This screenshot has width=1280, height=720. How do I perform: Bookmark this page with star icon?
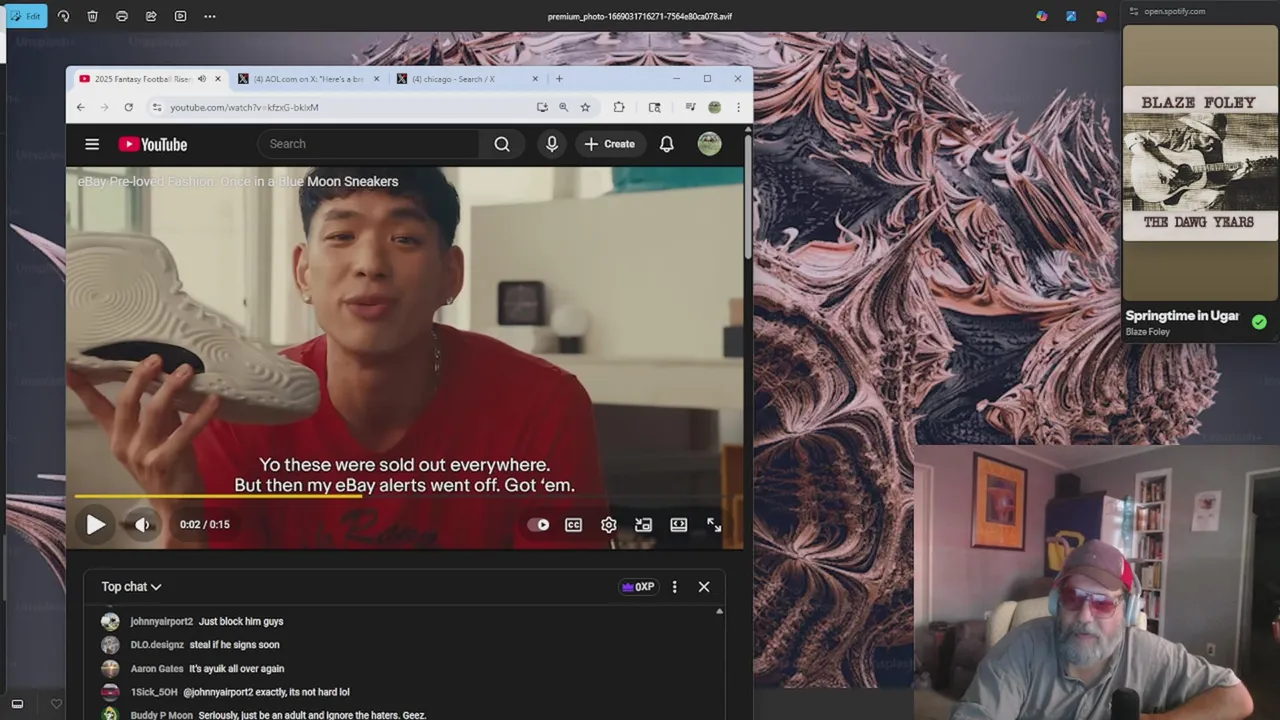pyautogui.click(x=585, y=107)
